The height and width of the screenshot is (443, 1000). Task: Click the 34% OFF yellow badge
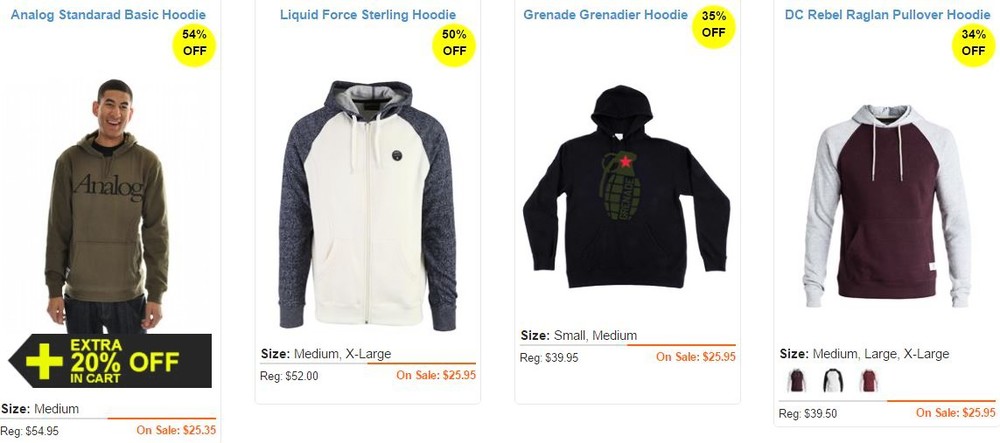[973, 45]
